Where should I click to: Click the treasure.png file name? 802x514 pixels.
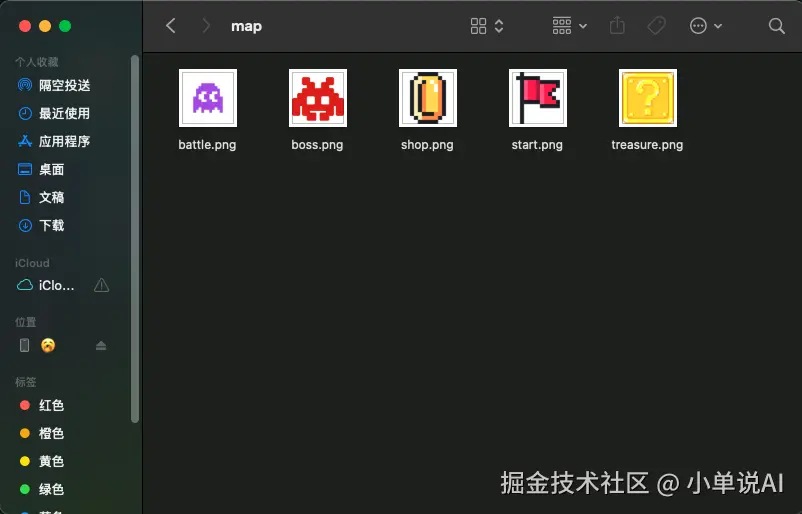point(647,145)
